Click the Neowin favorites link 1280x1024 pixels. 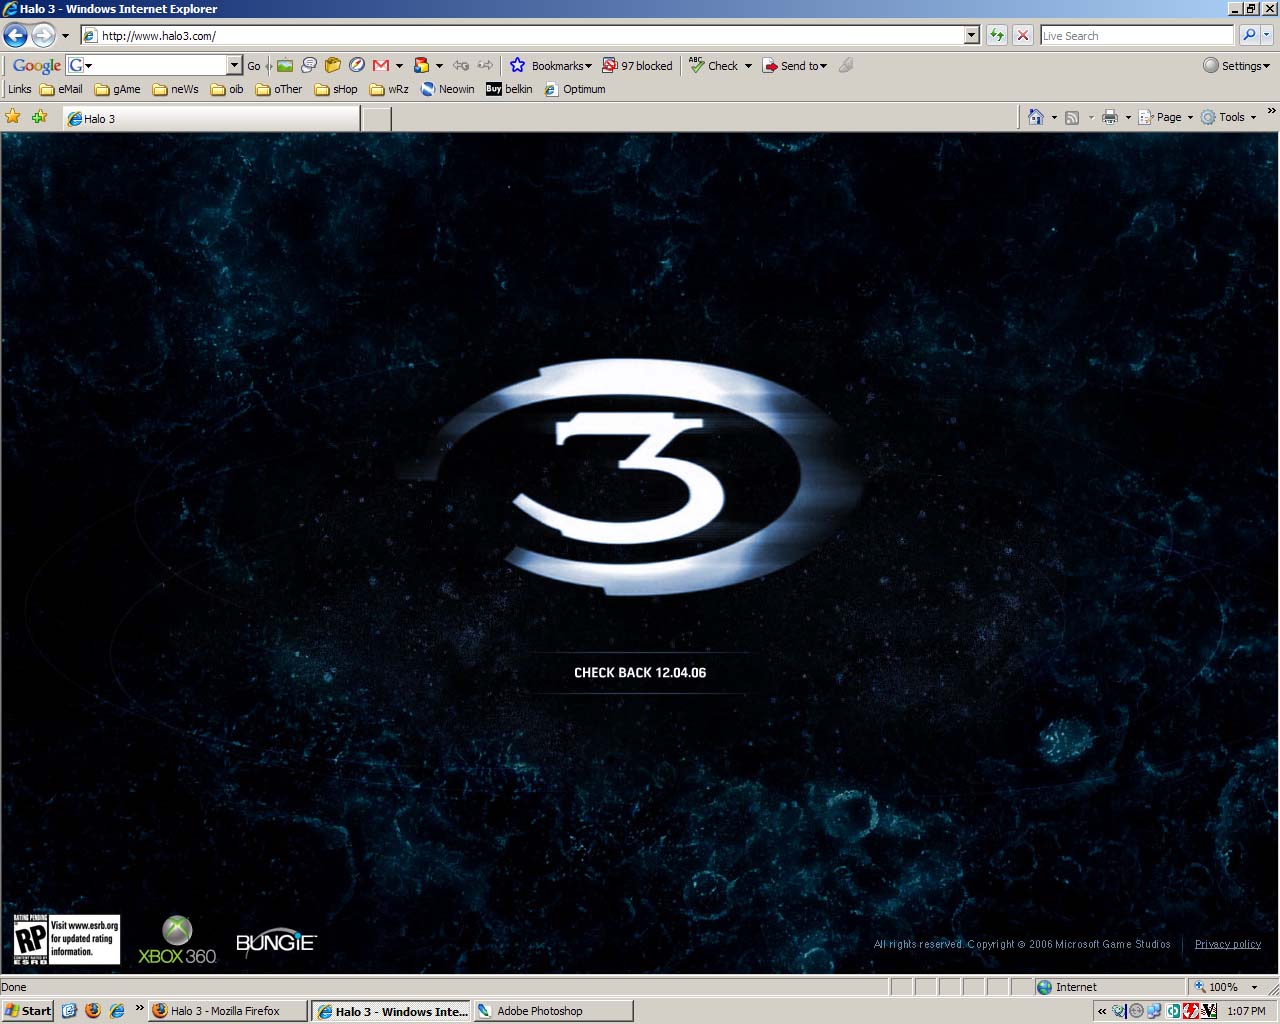(447, 89)
